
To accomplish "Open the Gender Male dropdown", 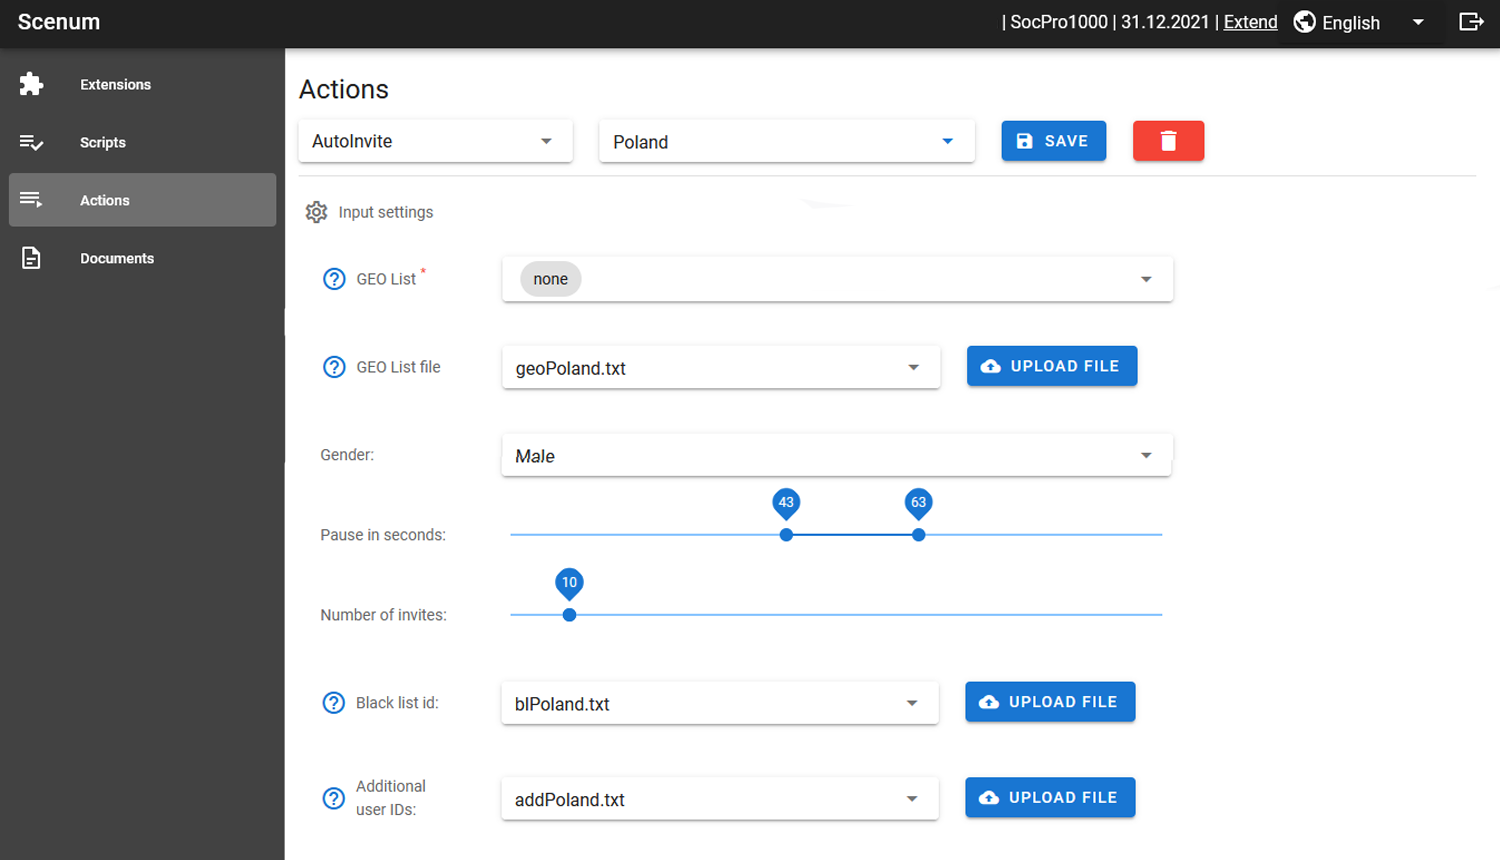I will click(836, 455).
